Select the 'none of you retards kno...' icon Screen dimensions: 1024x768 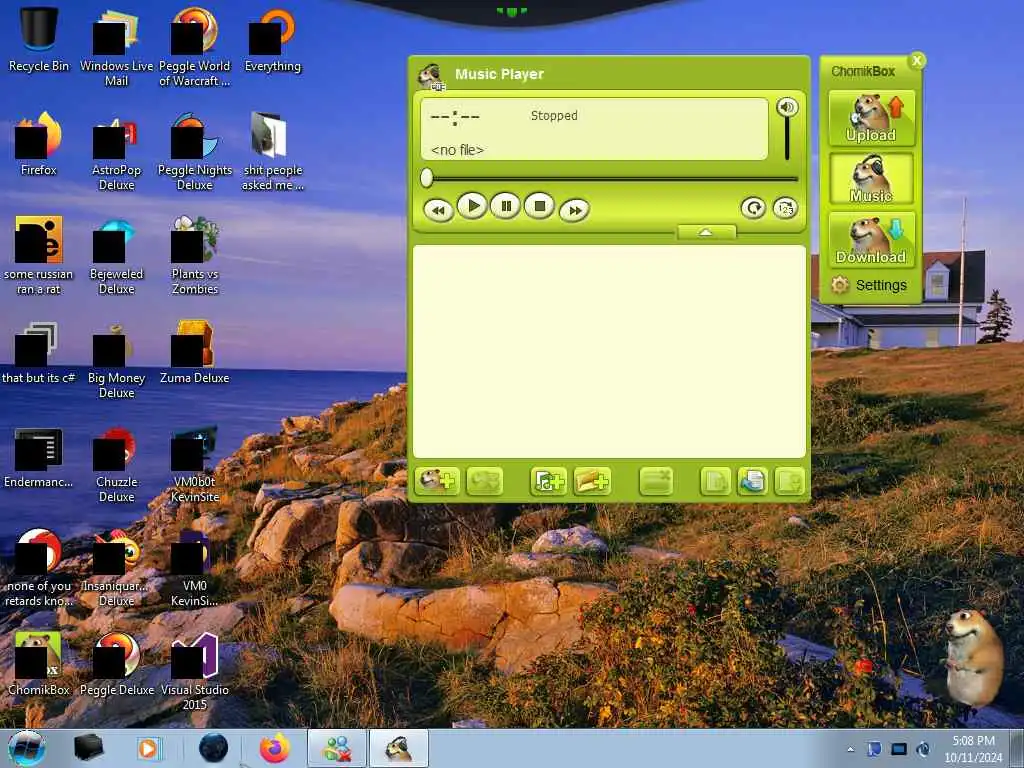[x=39, y=567]
